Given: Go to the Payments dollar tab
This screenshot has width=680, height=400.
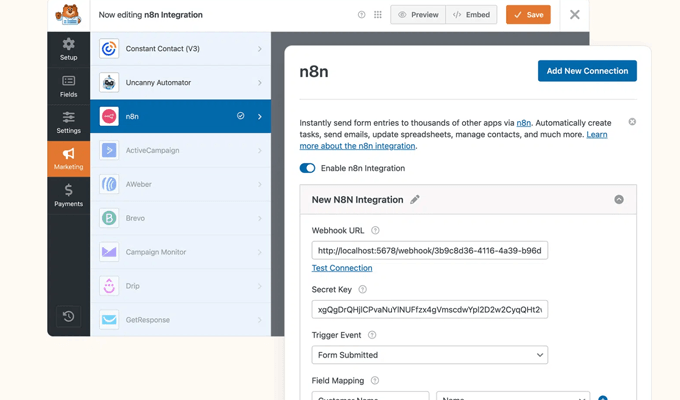Looking at the screenshot, I should 69,196.
